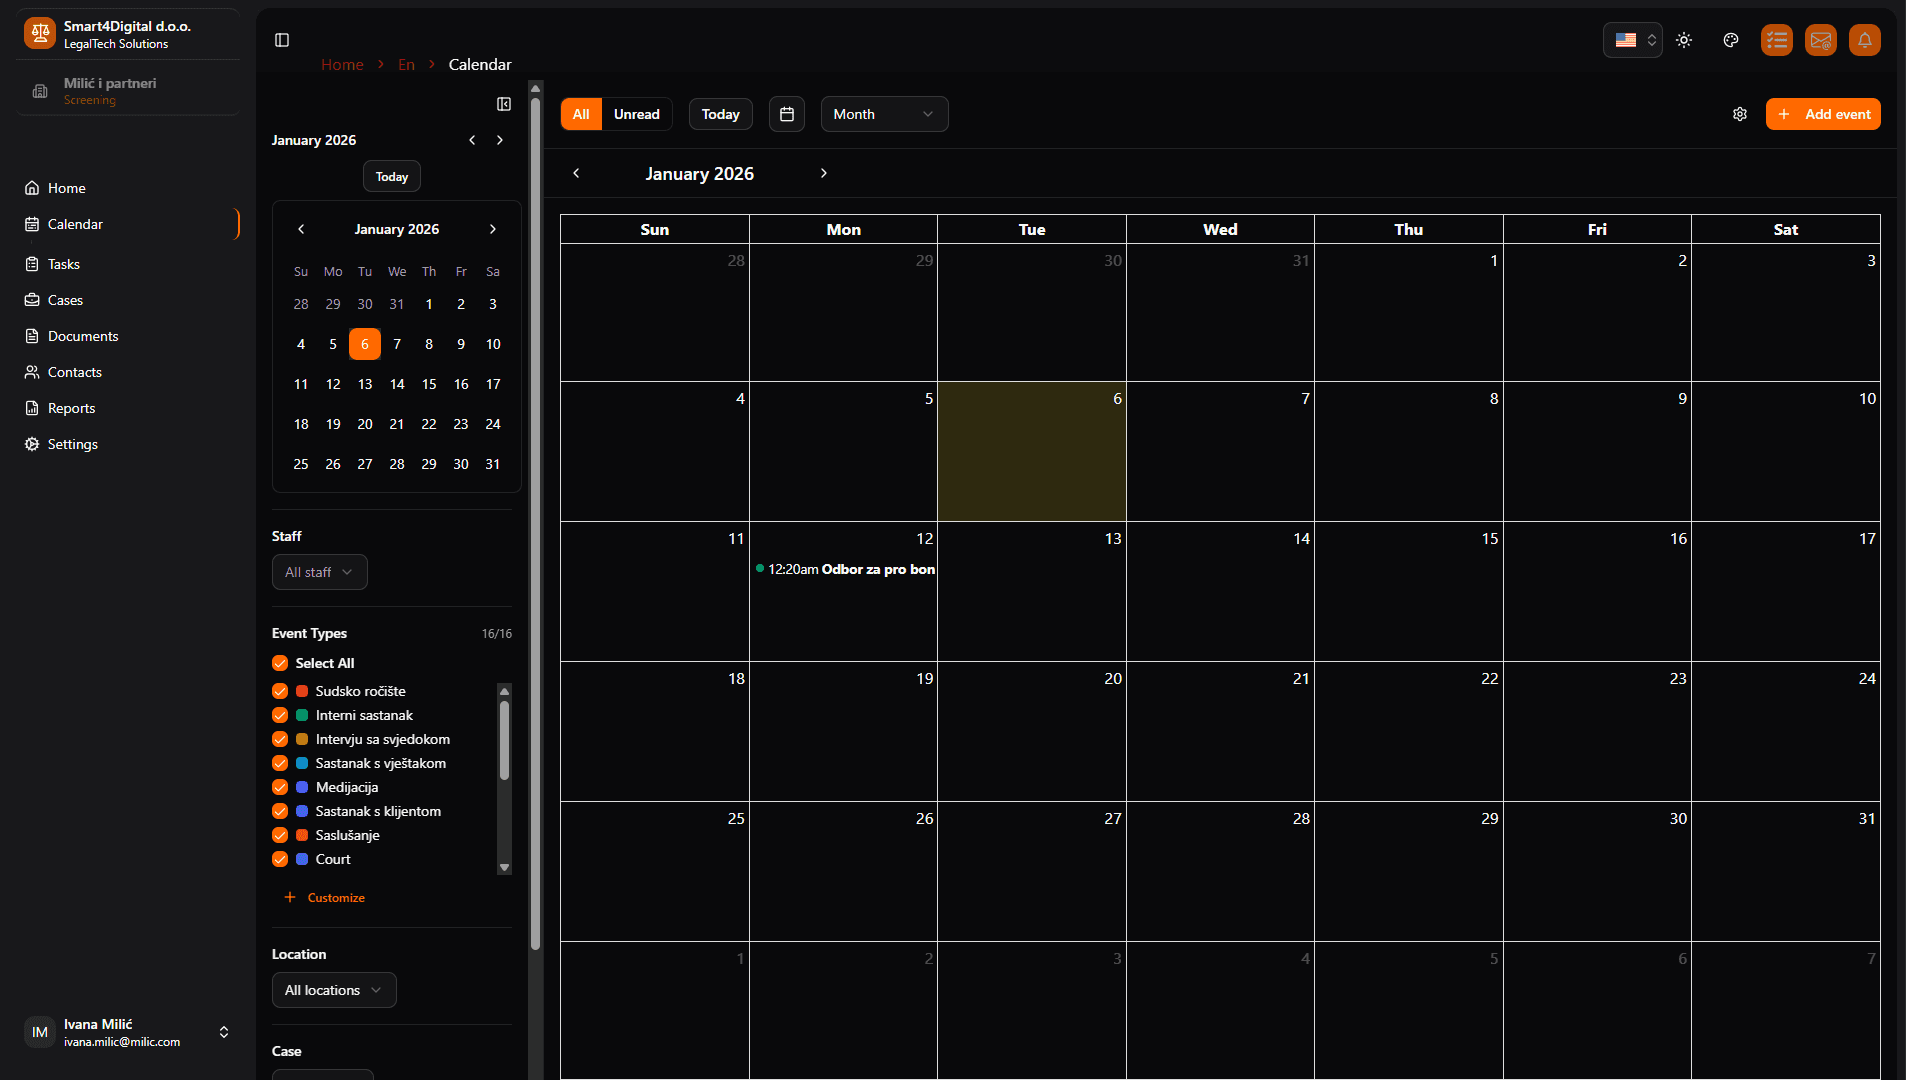Uncheck Select All for event types
Screen dimensions: 1906x1080
279,663
